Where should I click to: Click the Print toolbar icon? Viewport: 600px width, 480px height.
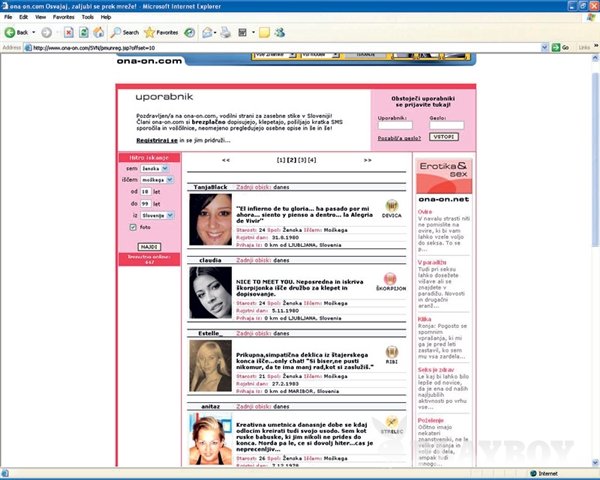click(226, 33)
